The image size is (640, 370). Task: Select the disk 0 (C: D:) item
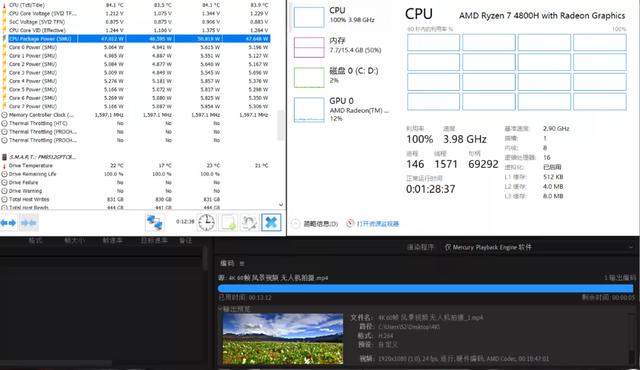click(x=340, y=77)
